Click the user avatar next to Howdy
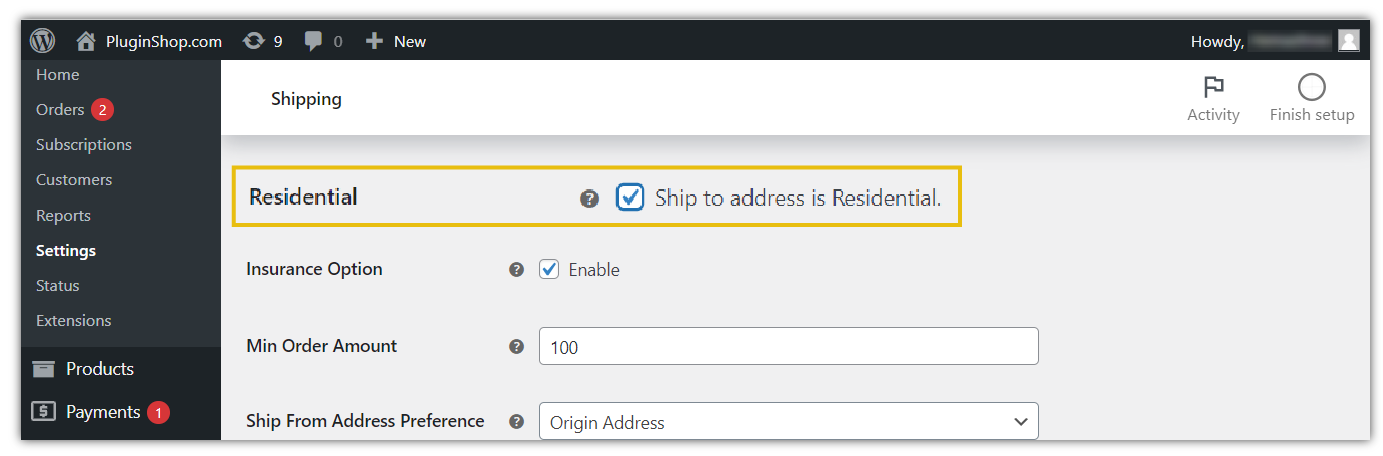This screenshot has width=1383, height=456. tap(1349, 41)
